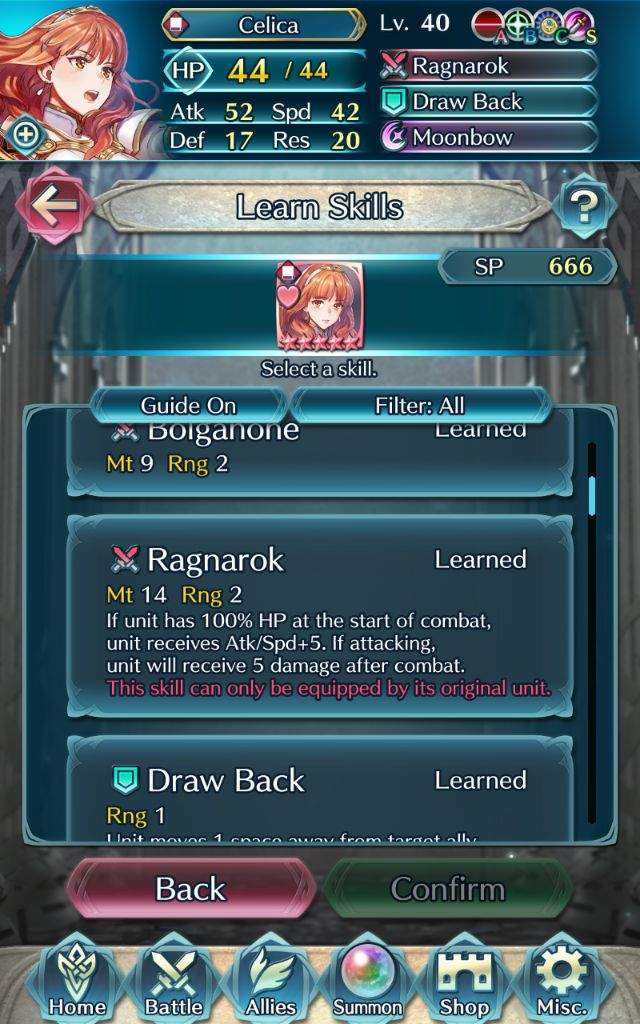Tap the red Back button
The image size is (640, 1024).
point(191,889)
